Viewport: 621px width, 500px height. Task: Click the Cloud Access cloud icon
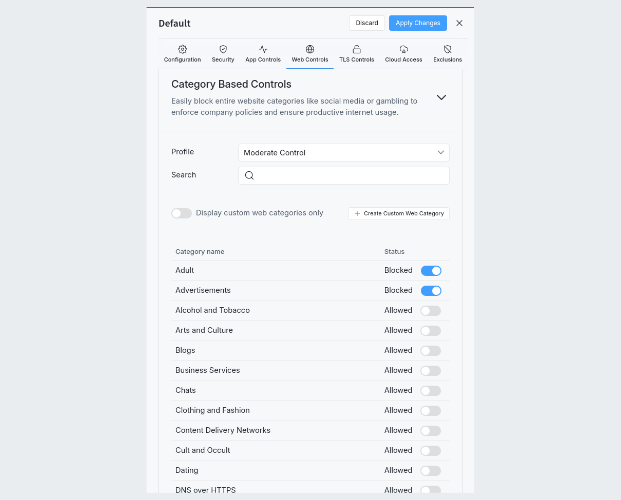pyautogui.click(x=403, y=48)
